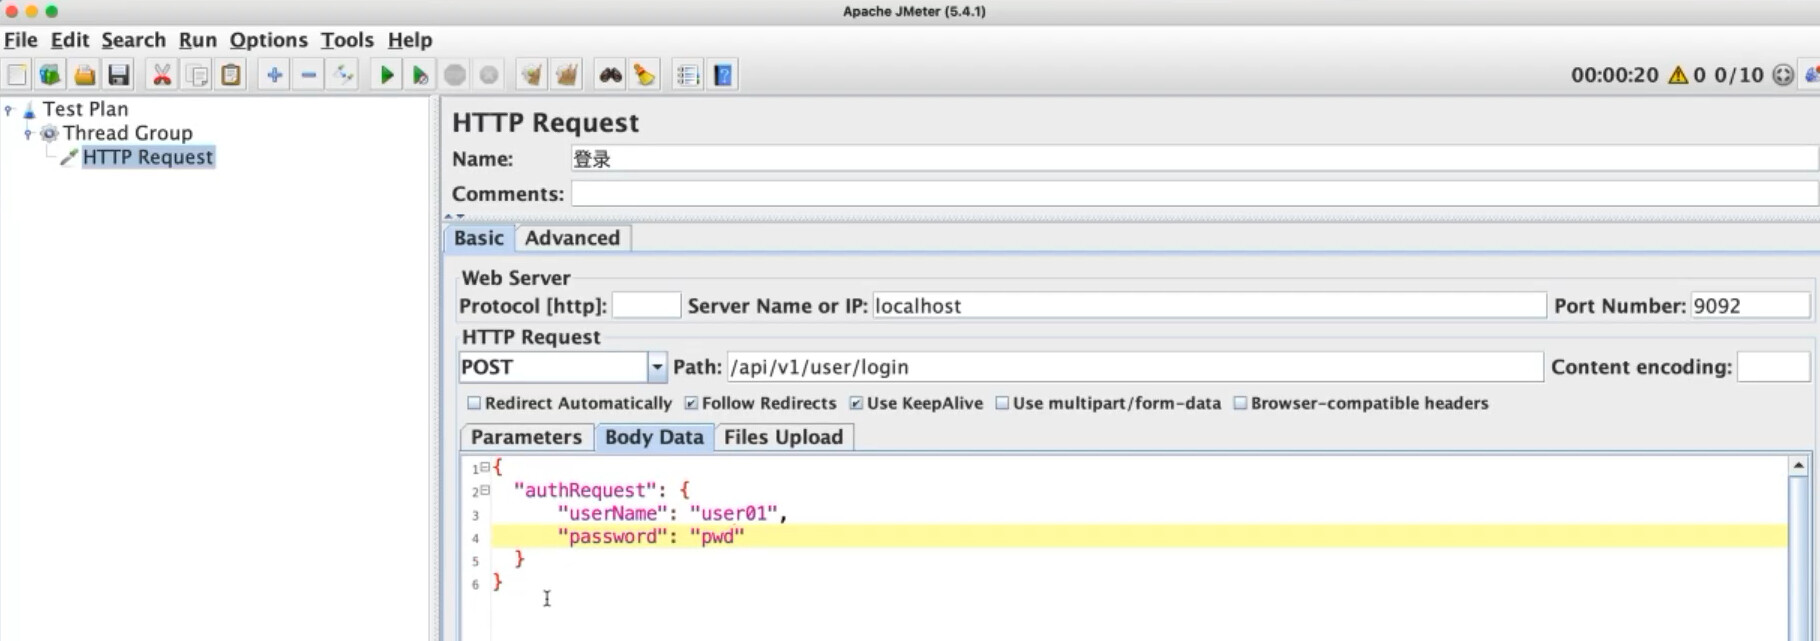
Task: Switch to the Files Upload tab
Action: (784, 437)
